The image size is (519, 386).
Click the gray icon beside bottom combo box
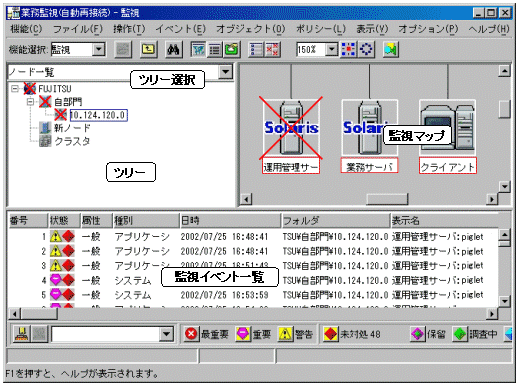[39, 334]
